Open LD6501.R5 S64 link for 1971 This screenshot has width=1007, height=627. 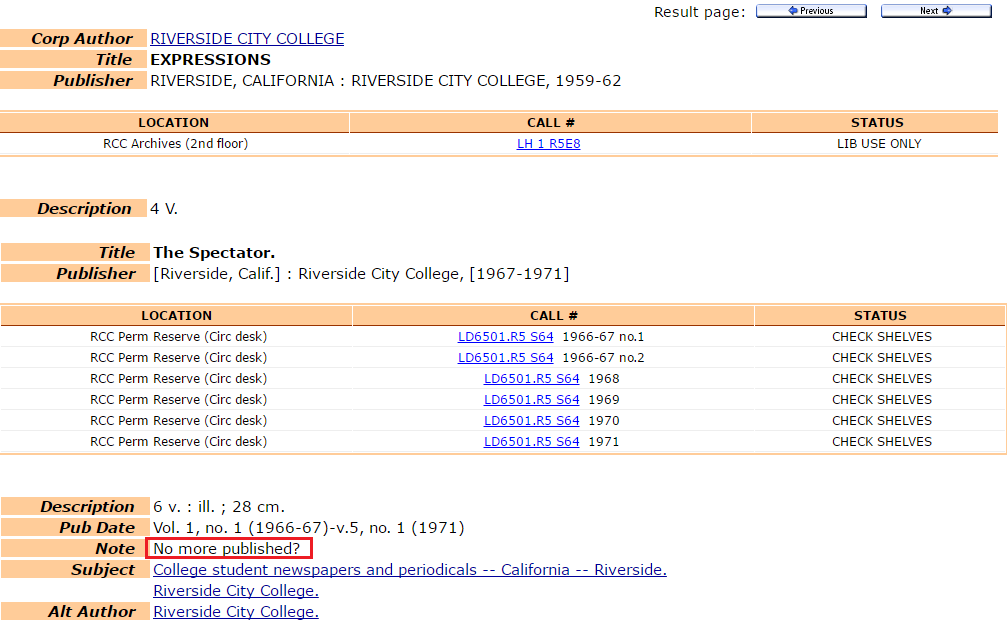click(x=532, y=442)
